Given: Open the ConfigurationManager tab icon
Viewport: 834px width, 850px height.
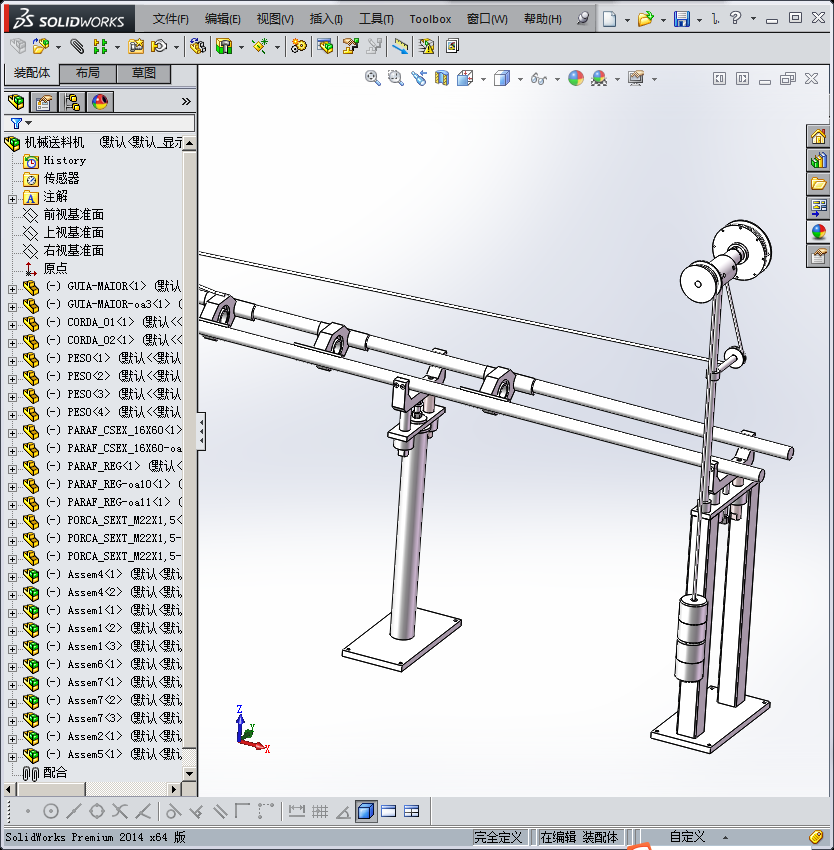Looking at the screenshot, I should [72, 102].
